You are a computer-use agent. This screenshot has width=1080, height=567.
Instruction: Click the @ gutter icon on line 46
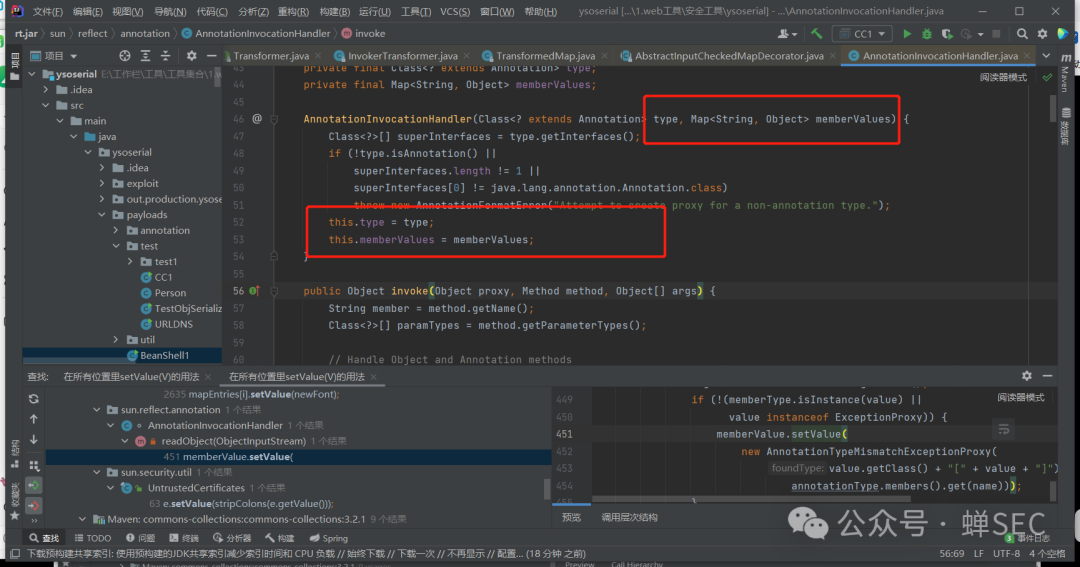pyautogui.click(x=257, y=118)
